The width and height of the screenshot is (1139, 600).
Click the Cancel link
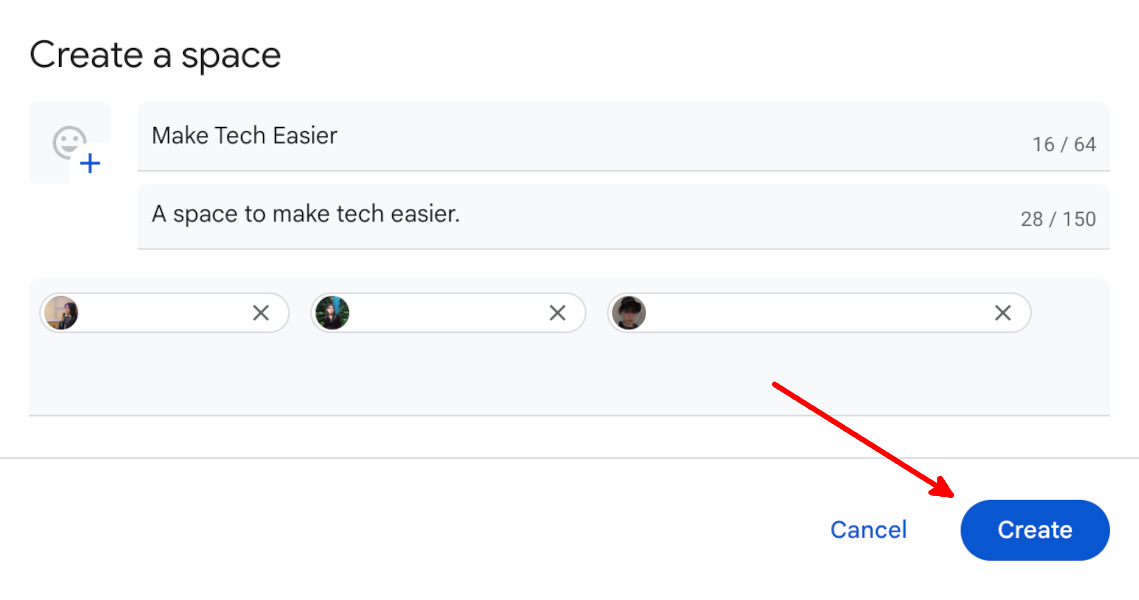[x=867, y=530]
